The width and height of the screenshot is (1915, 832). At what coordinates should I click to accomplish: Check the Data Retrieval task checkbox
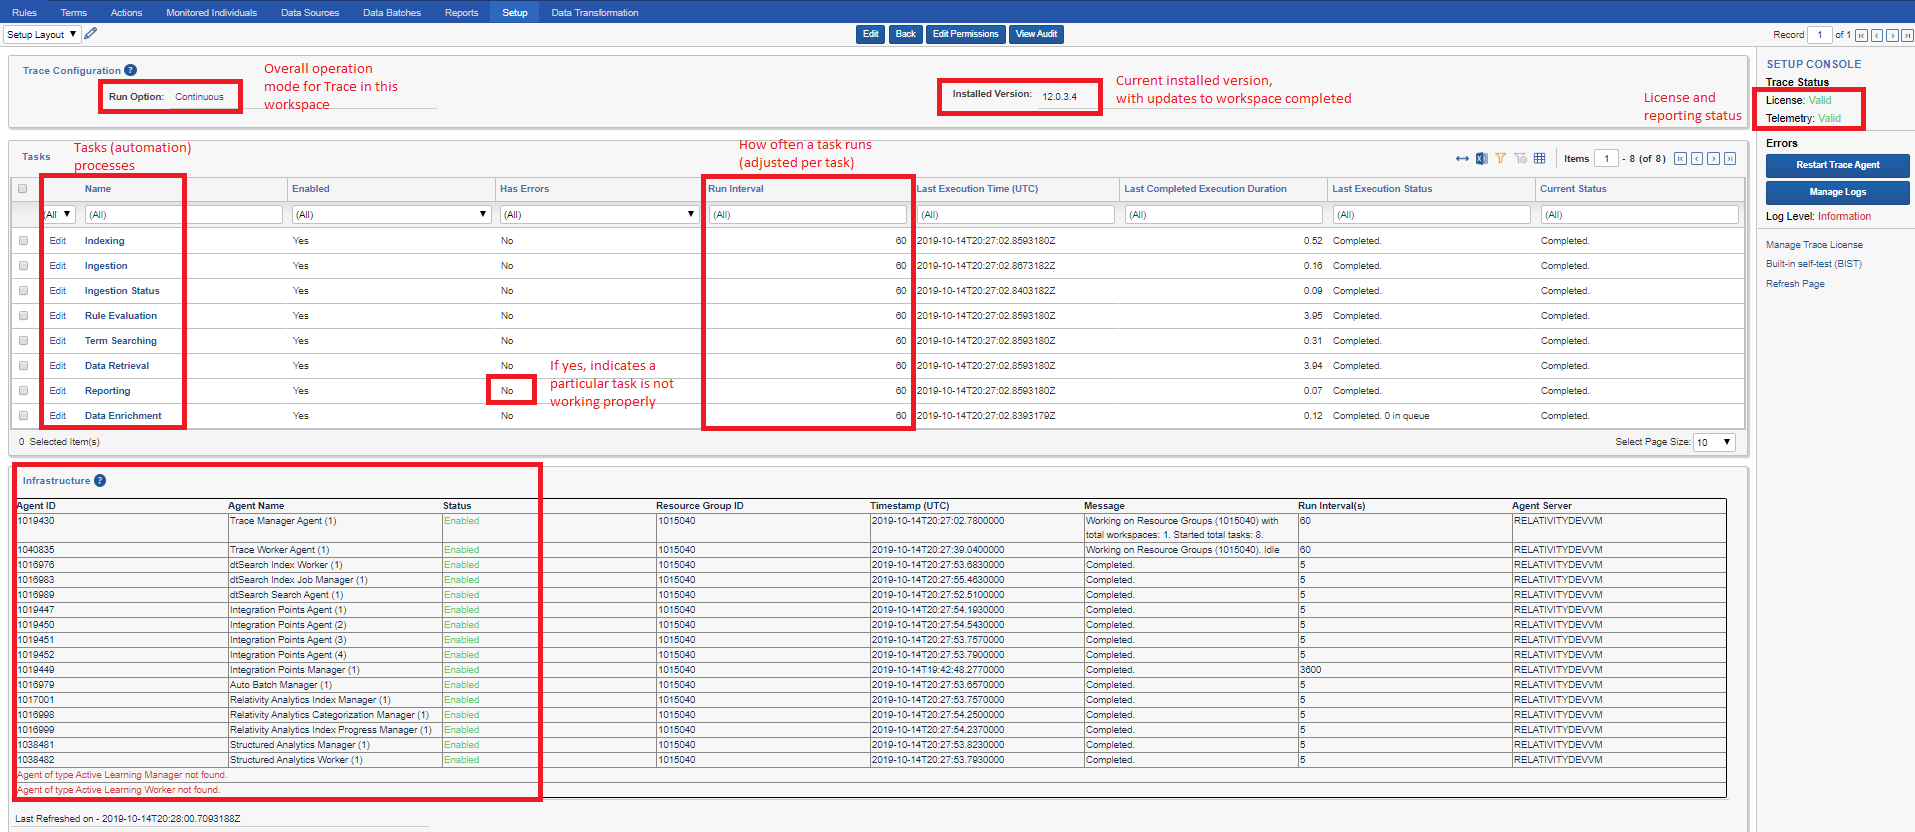point(23,366)
